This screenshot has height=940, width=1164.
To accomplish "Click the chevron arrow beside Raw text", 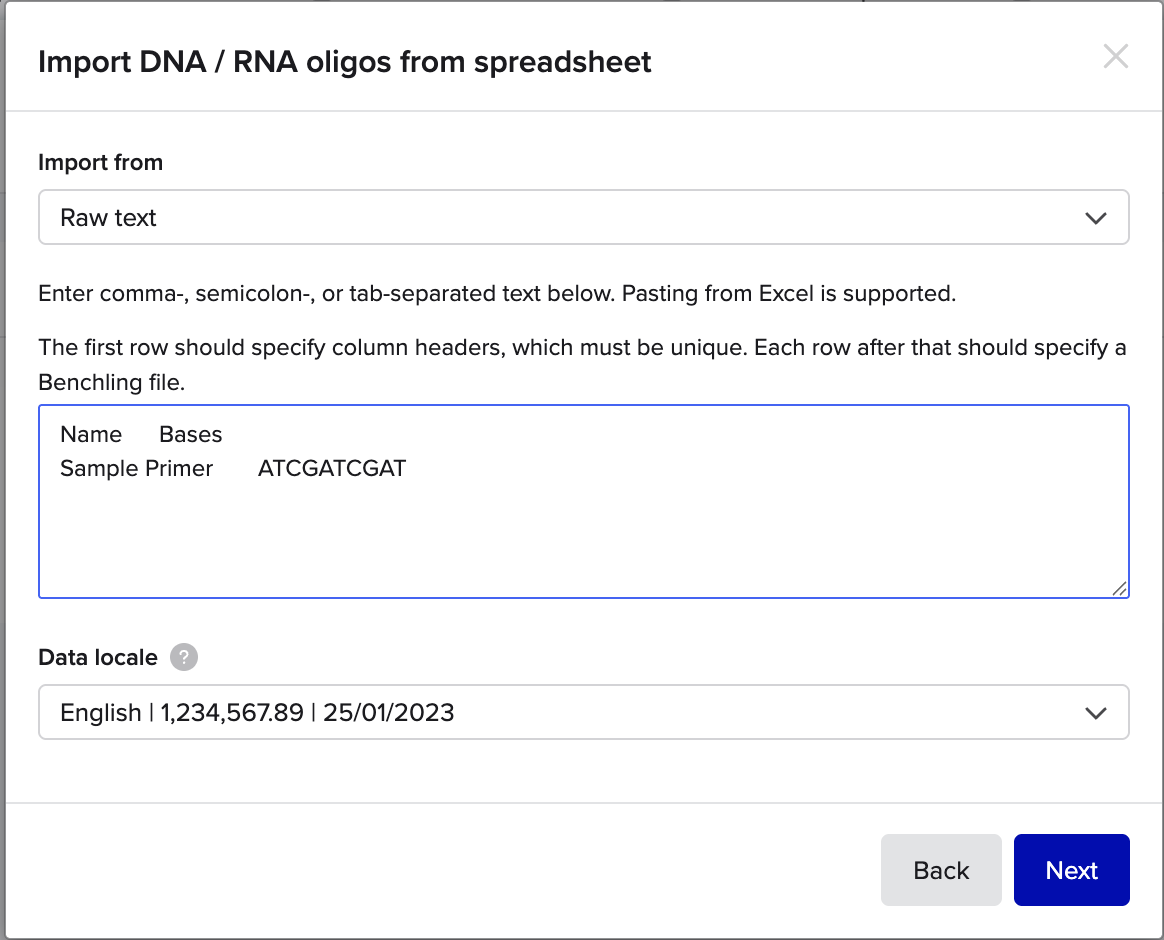I will (1096, 218).
